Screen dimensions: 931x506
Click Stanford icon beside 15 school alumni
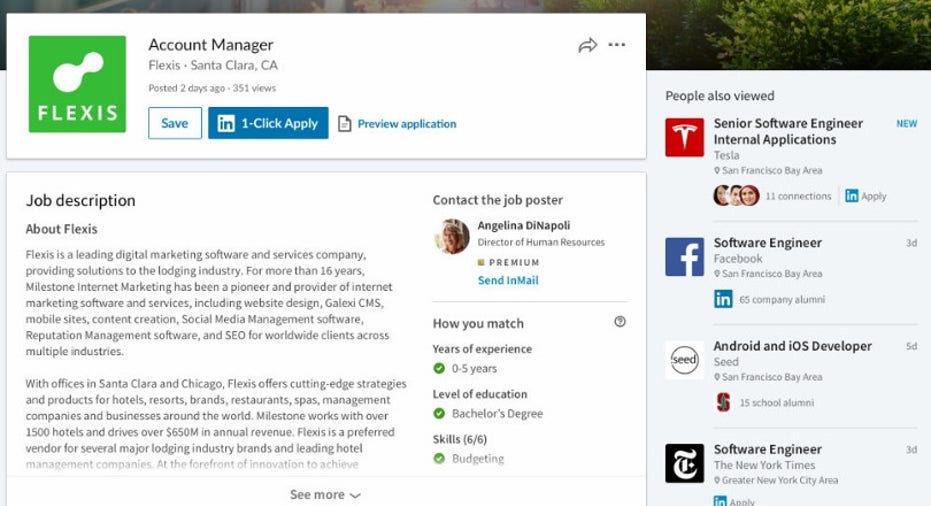[x=723, y=402]
